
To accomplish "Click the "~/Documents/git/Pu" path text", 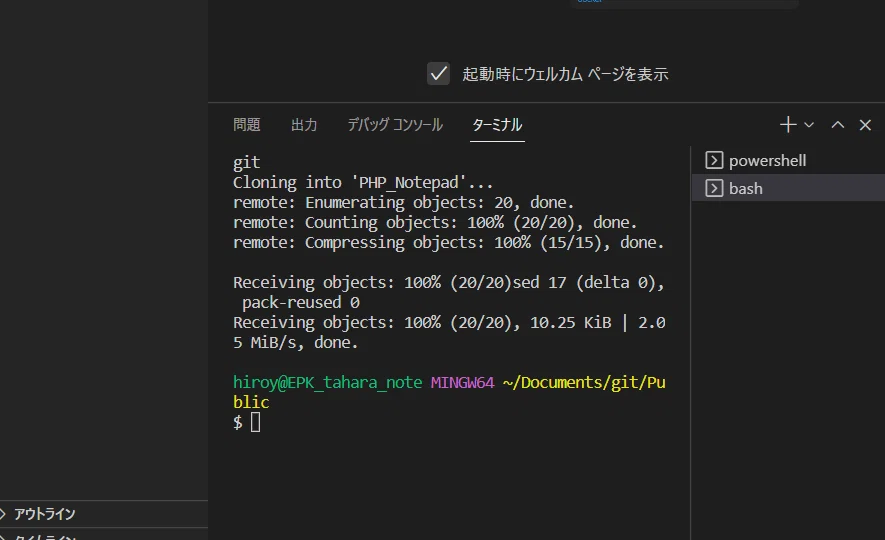I will (584, 383).
